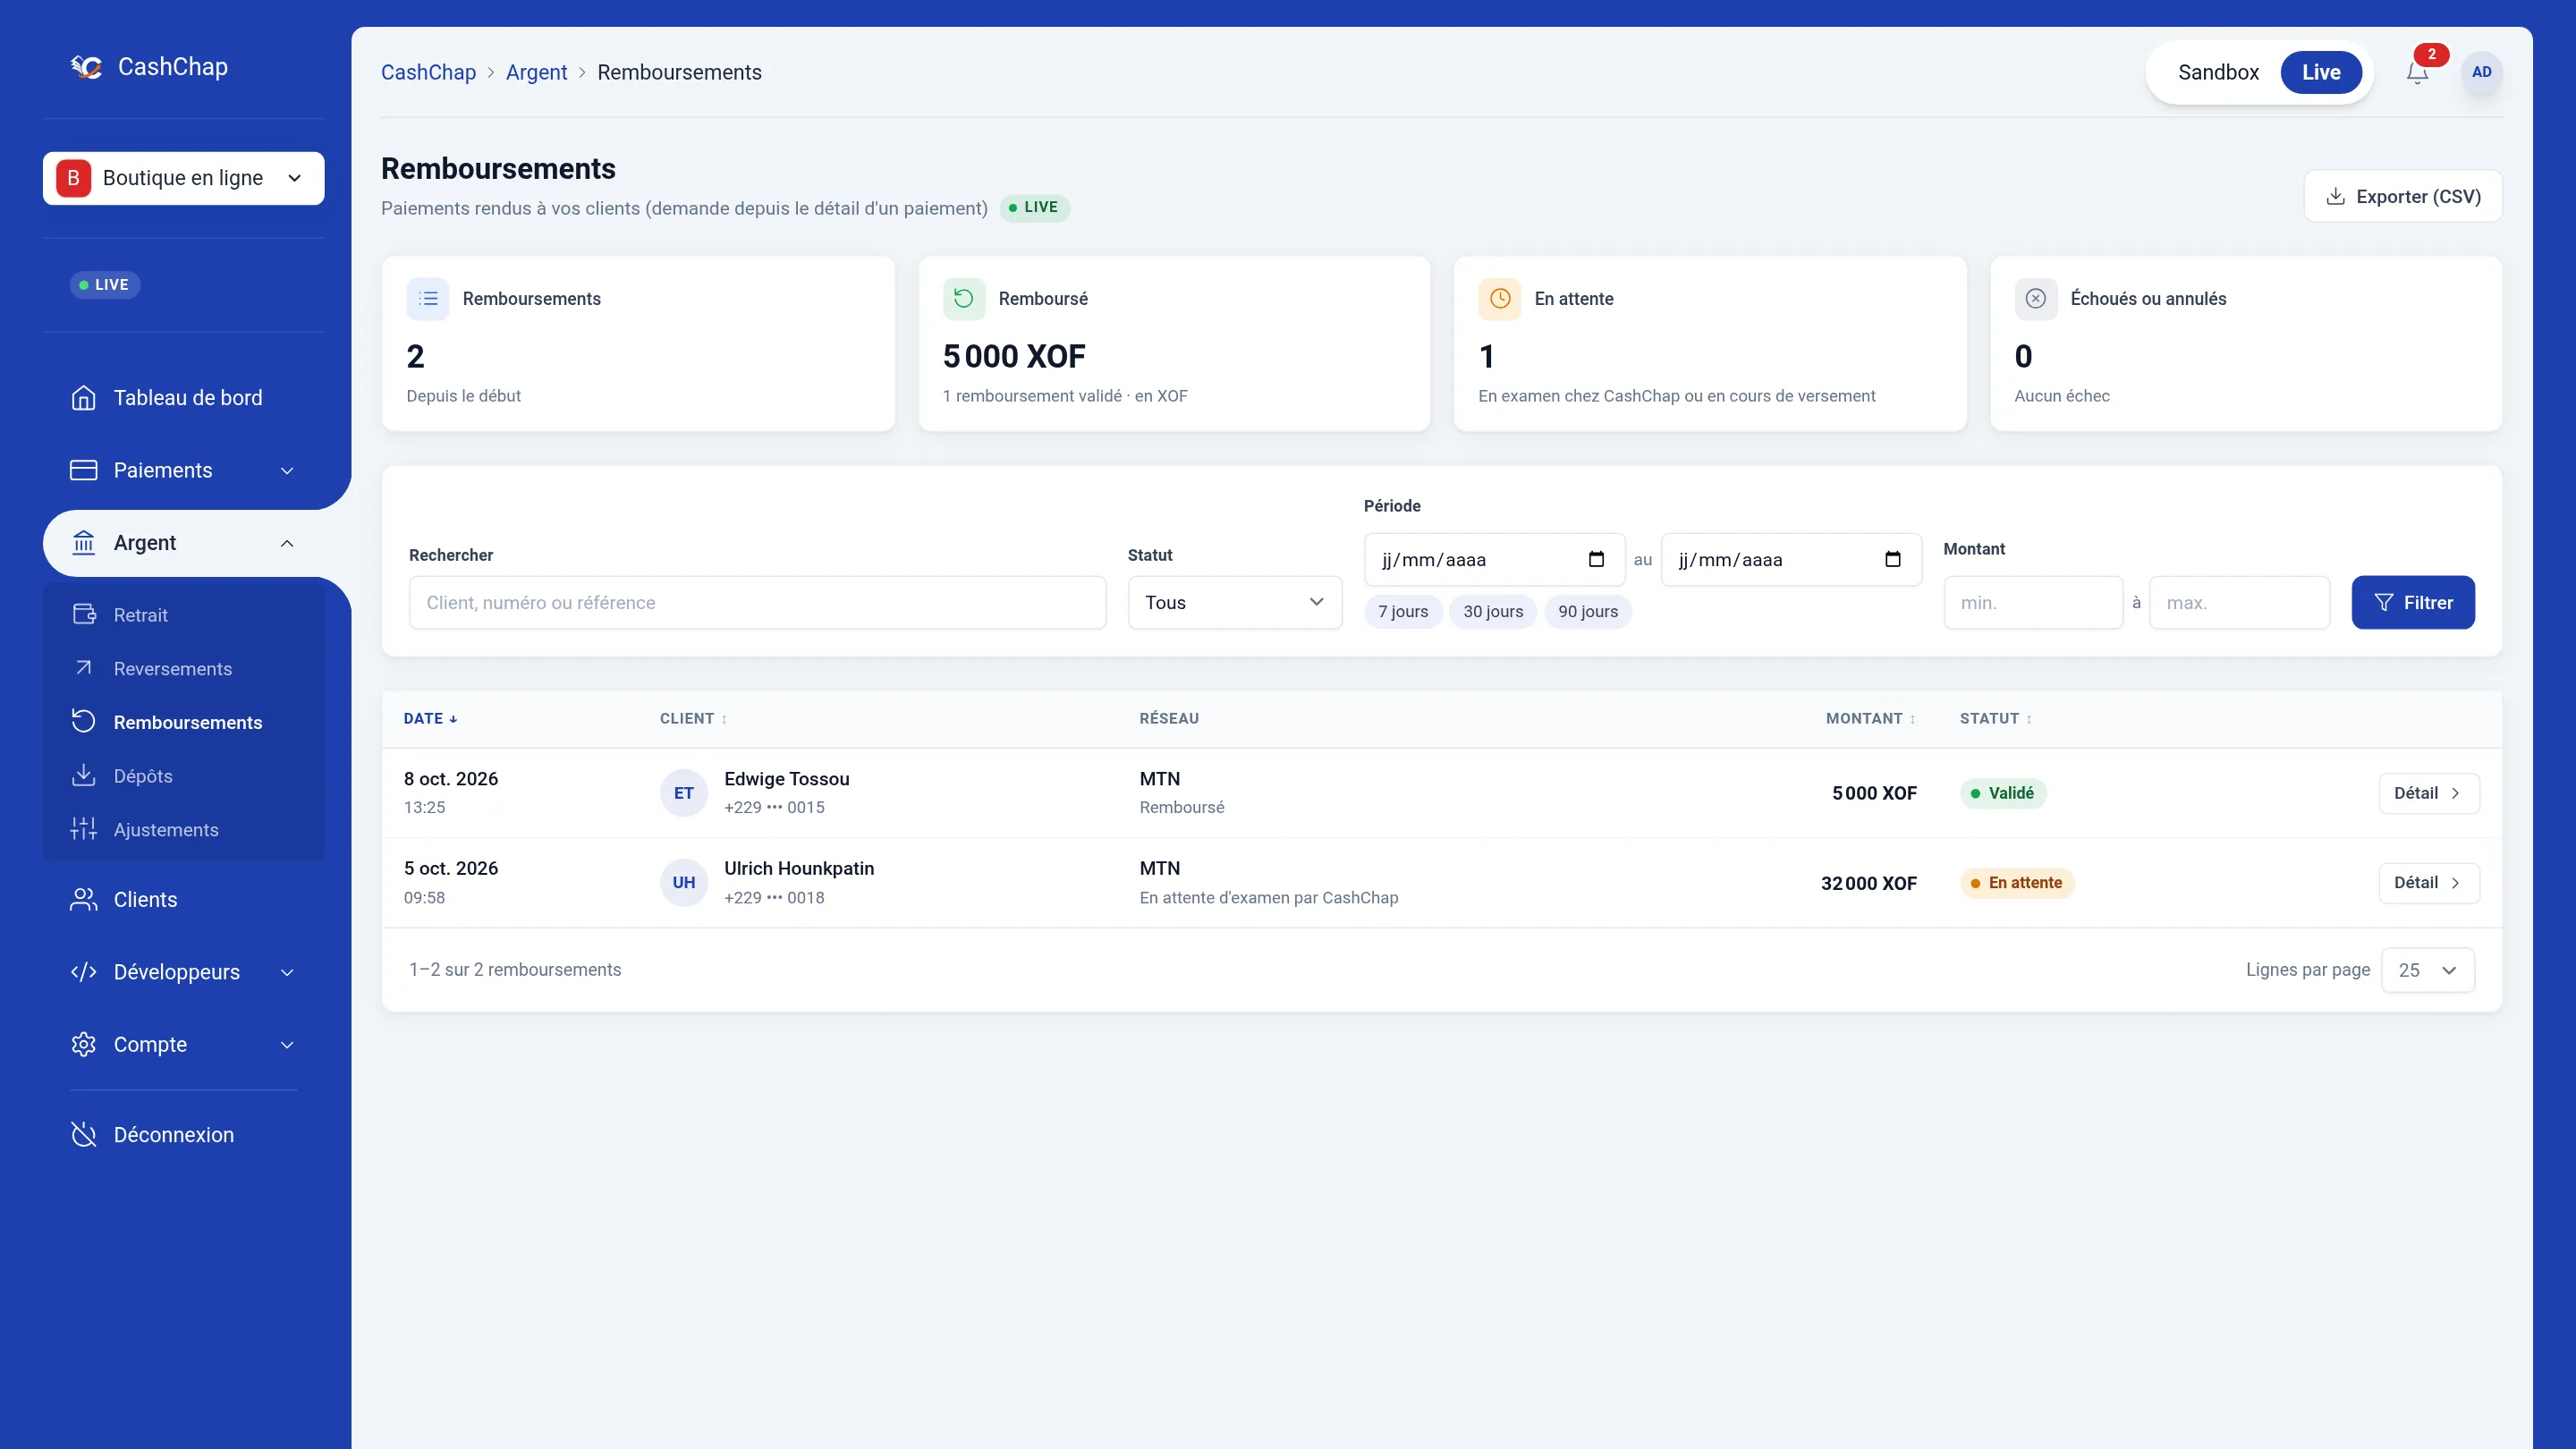Expand the Développeurs menu
2576x1449 pixels.
pos(184,972)
